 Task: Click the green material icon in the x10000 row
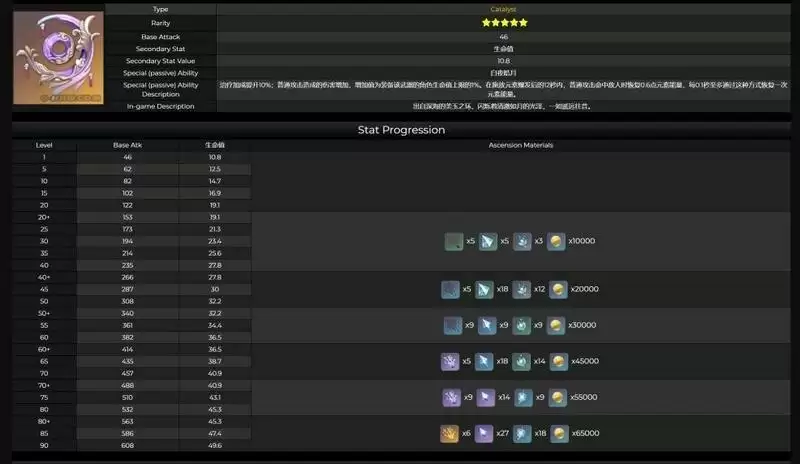tap(454, 241)
